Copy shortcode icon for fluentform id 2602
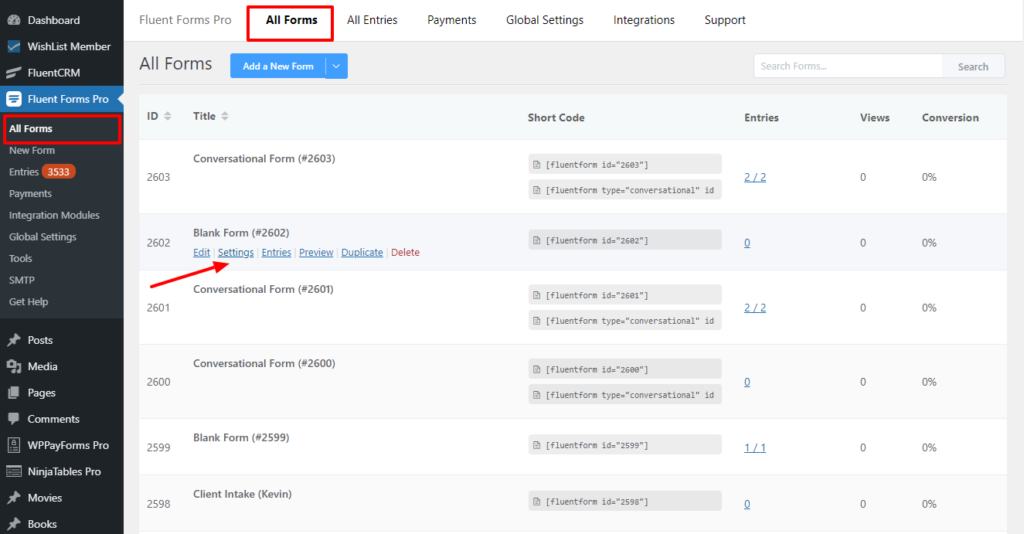Screen dimensions: 1024x534 coord(537,240)
